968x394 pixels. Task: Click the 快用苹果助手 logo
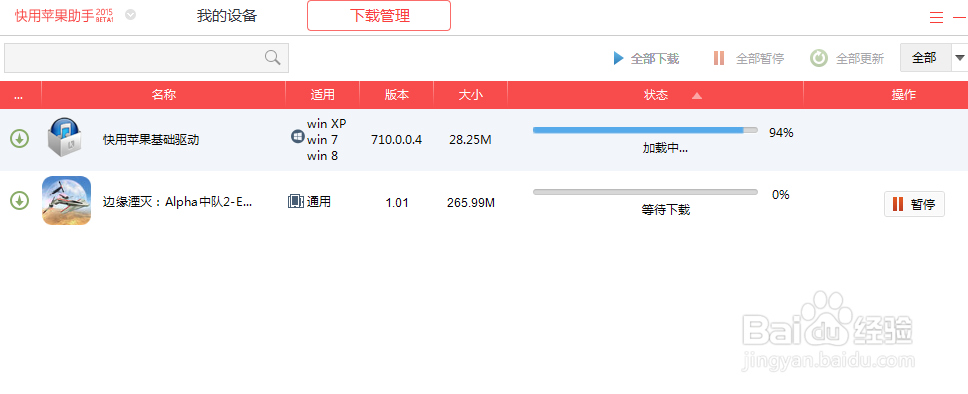tap(64, 15)
